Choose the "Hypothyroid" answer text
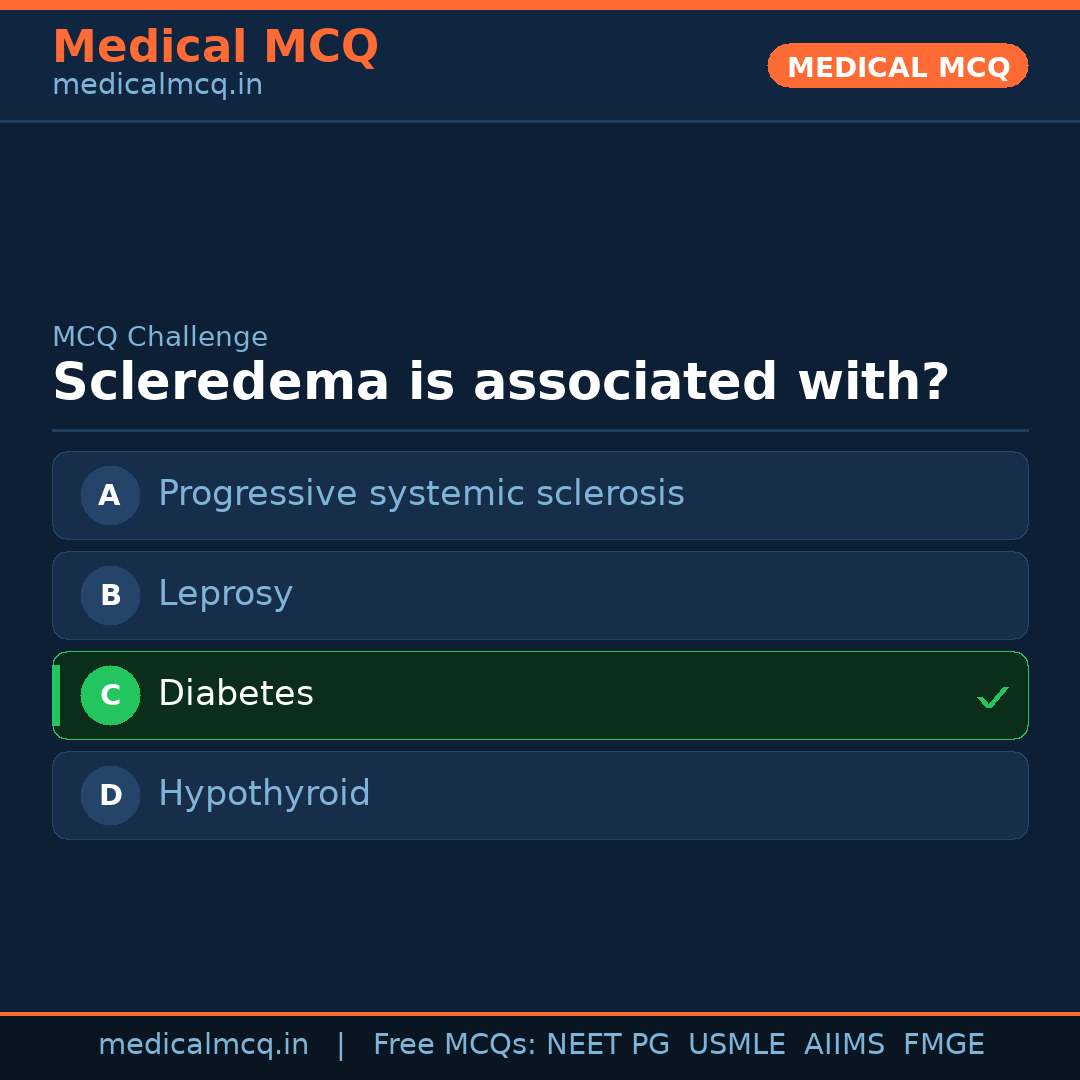The height and width of the screenshot is (1080, 1080). pyautogui.click(x=264, y=794)
